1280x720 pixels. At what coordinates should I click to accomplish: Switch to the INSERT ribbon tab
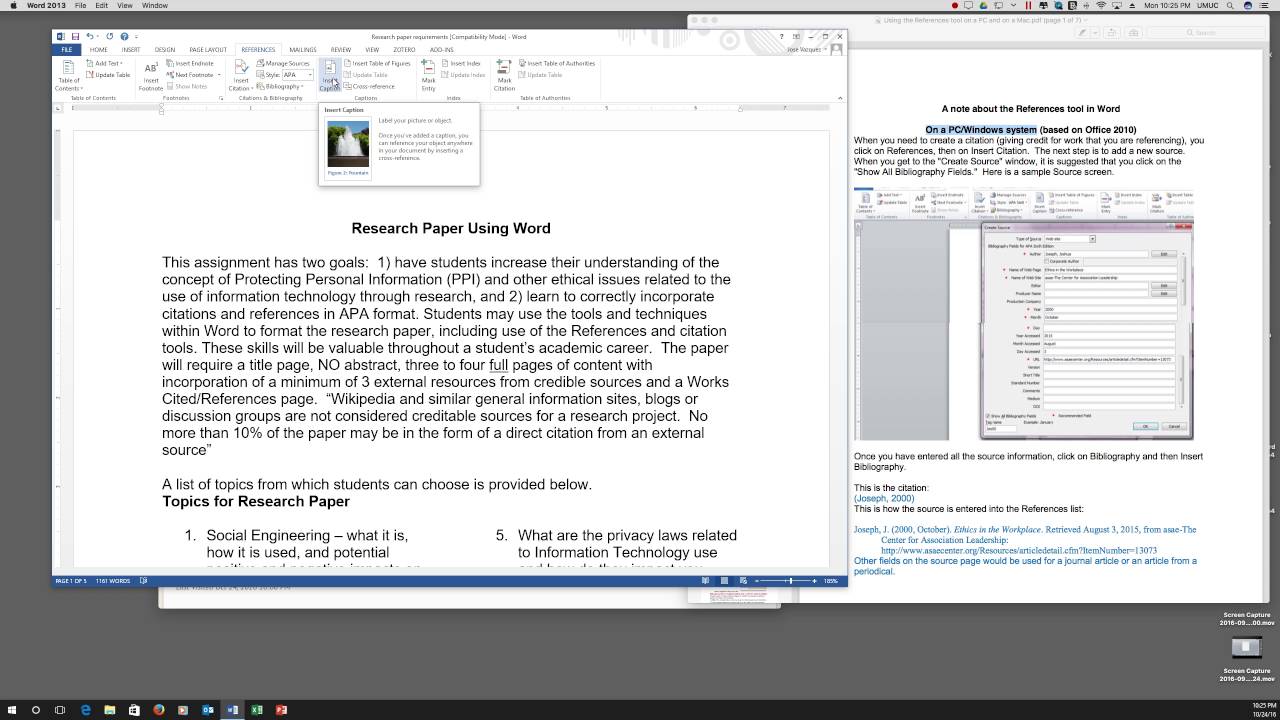pyautogui.click(x=131, y=49)
